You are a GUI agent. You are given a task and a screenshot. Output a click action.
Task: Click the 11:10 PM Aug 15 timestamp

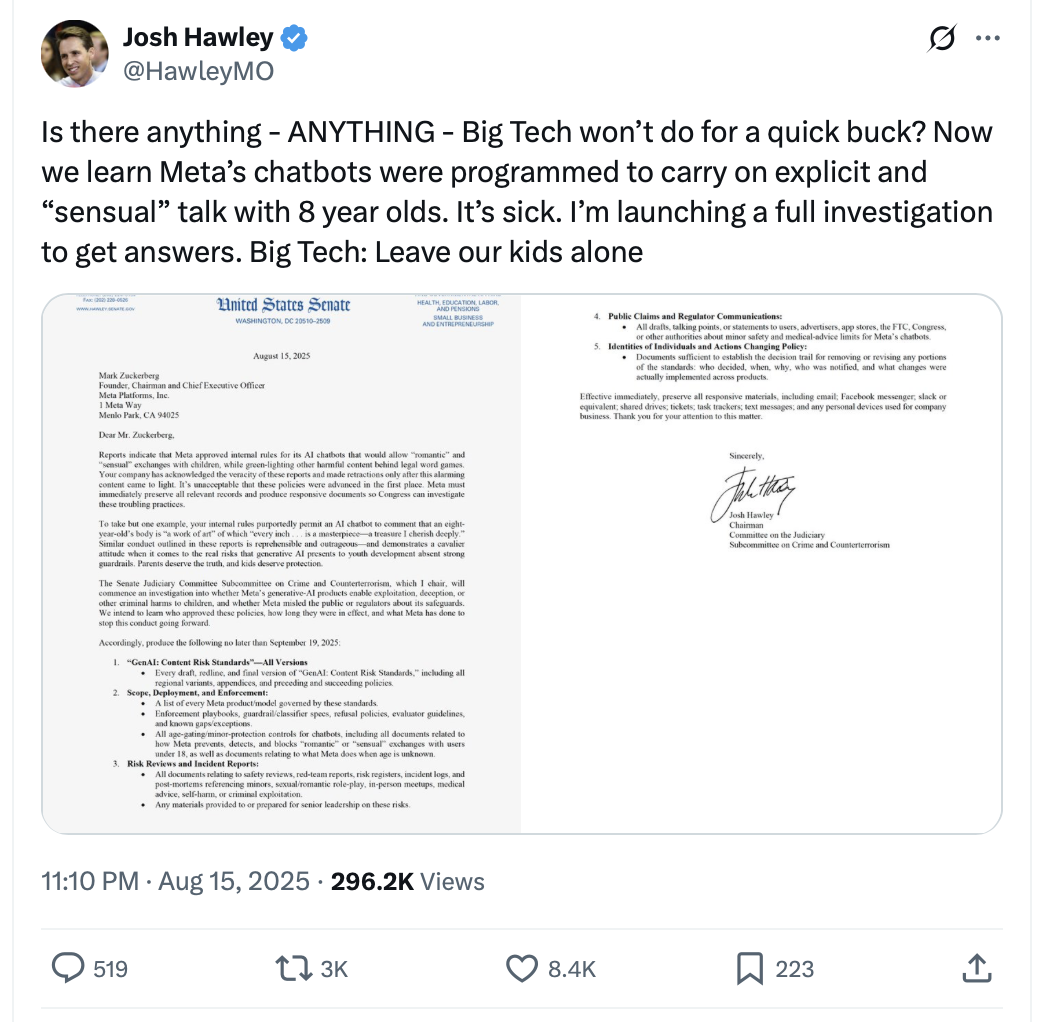click(175, 881)
